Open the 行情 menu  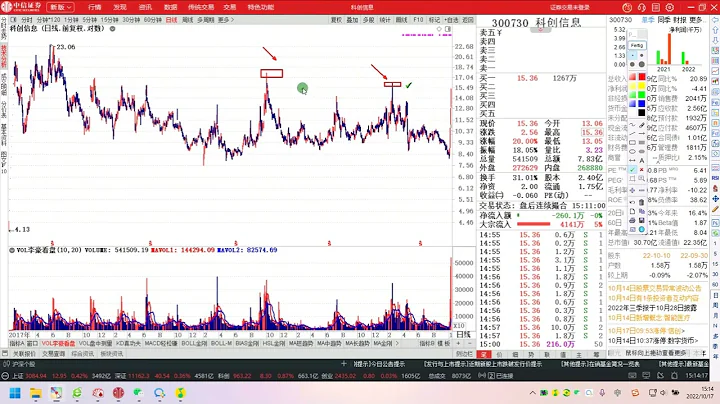pyautogui.click(x=95, y=7)
